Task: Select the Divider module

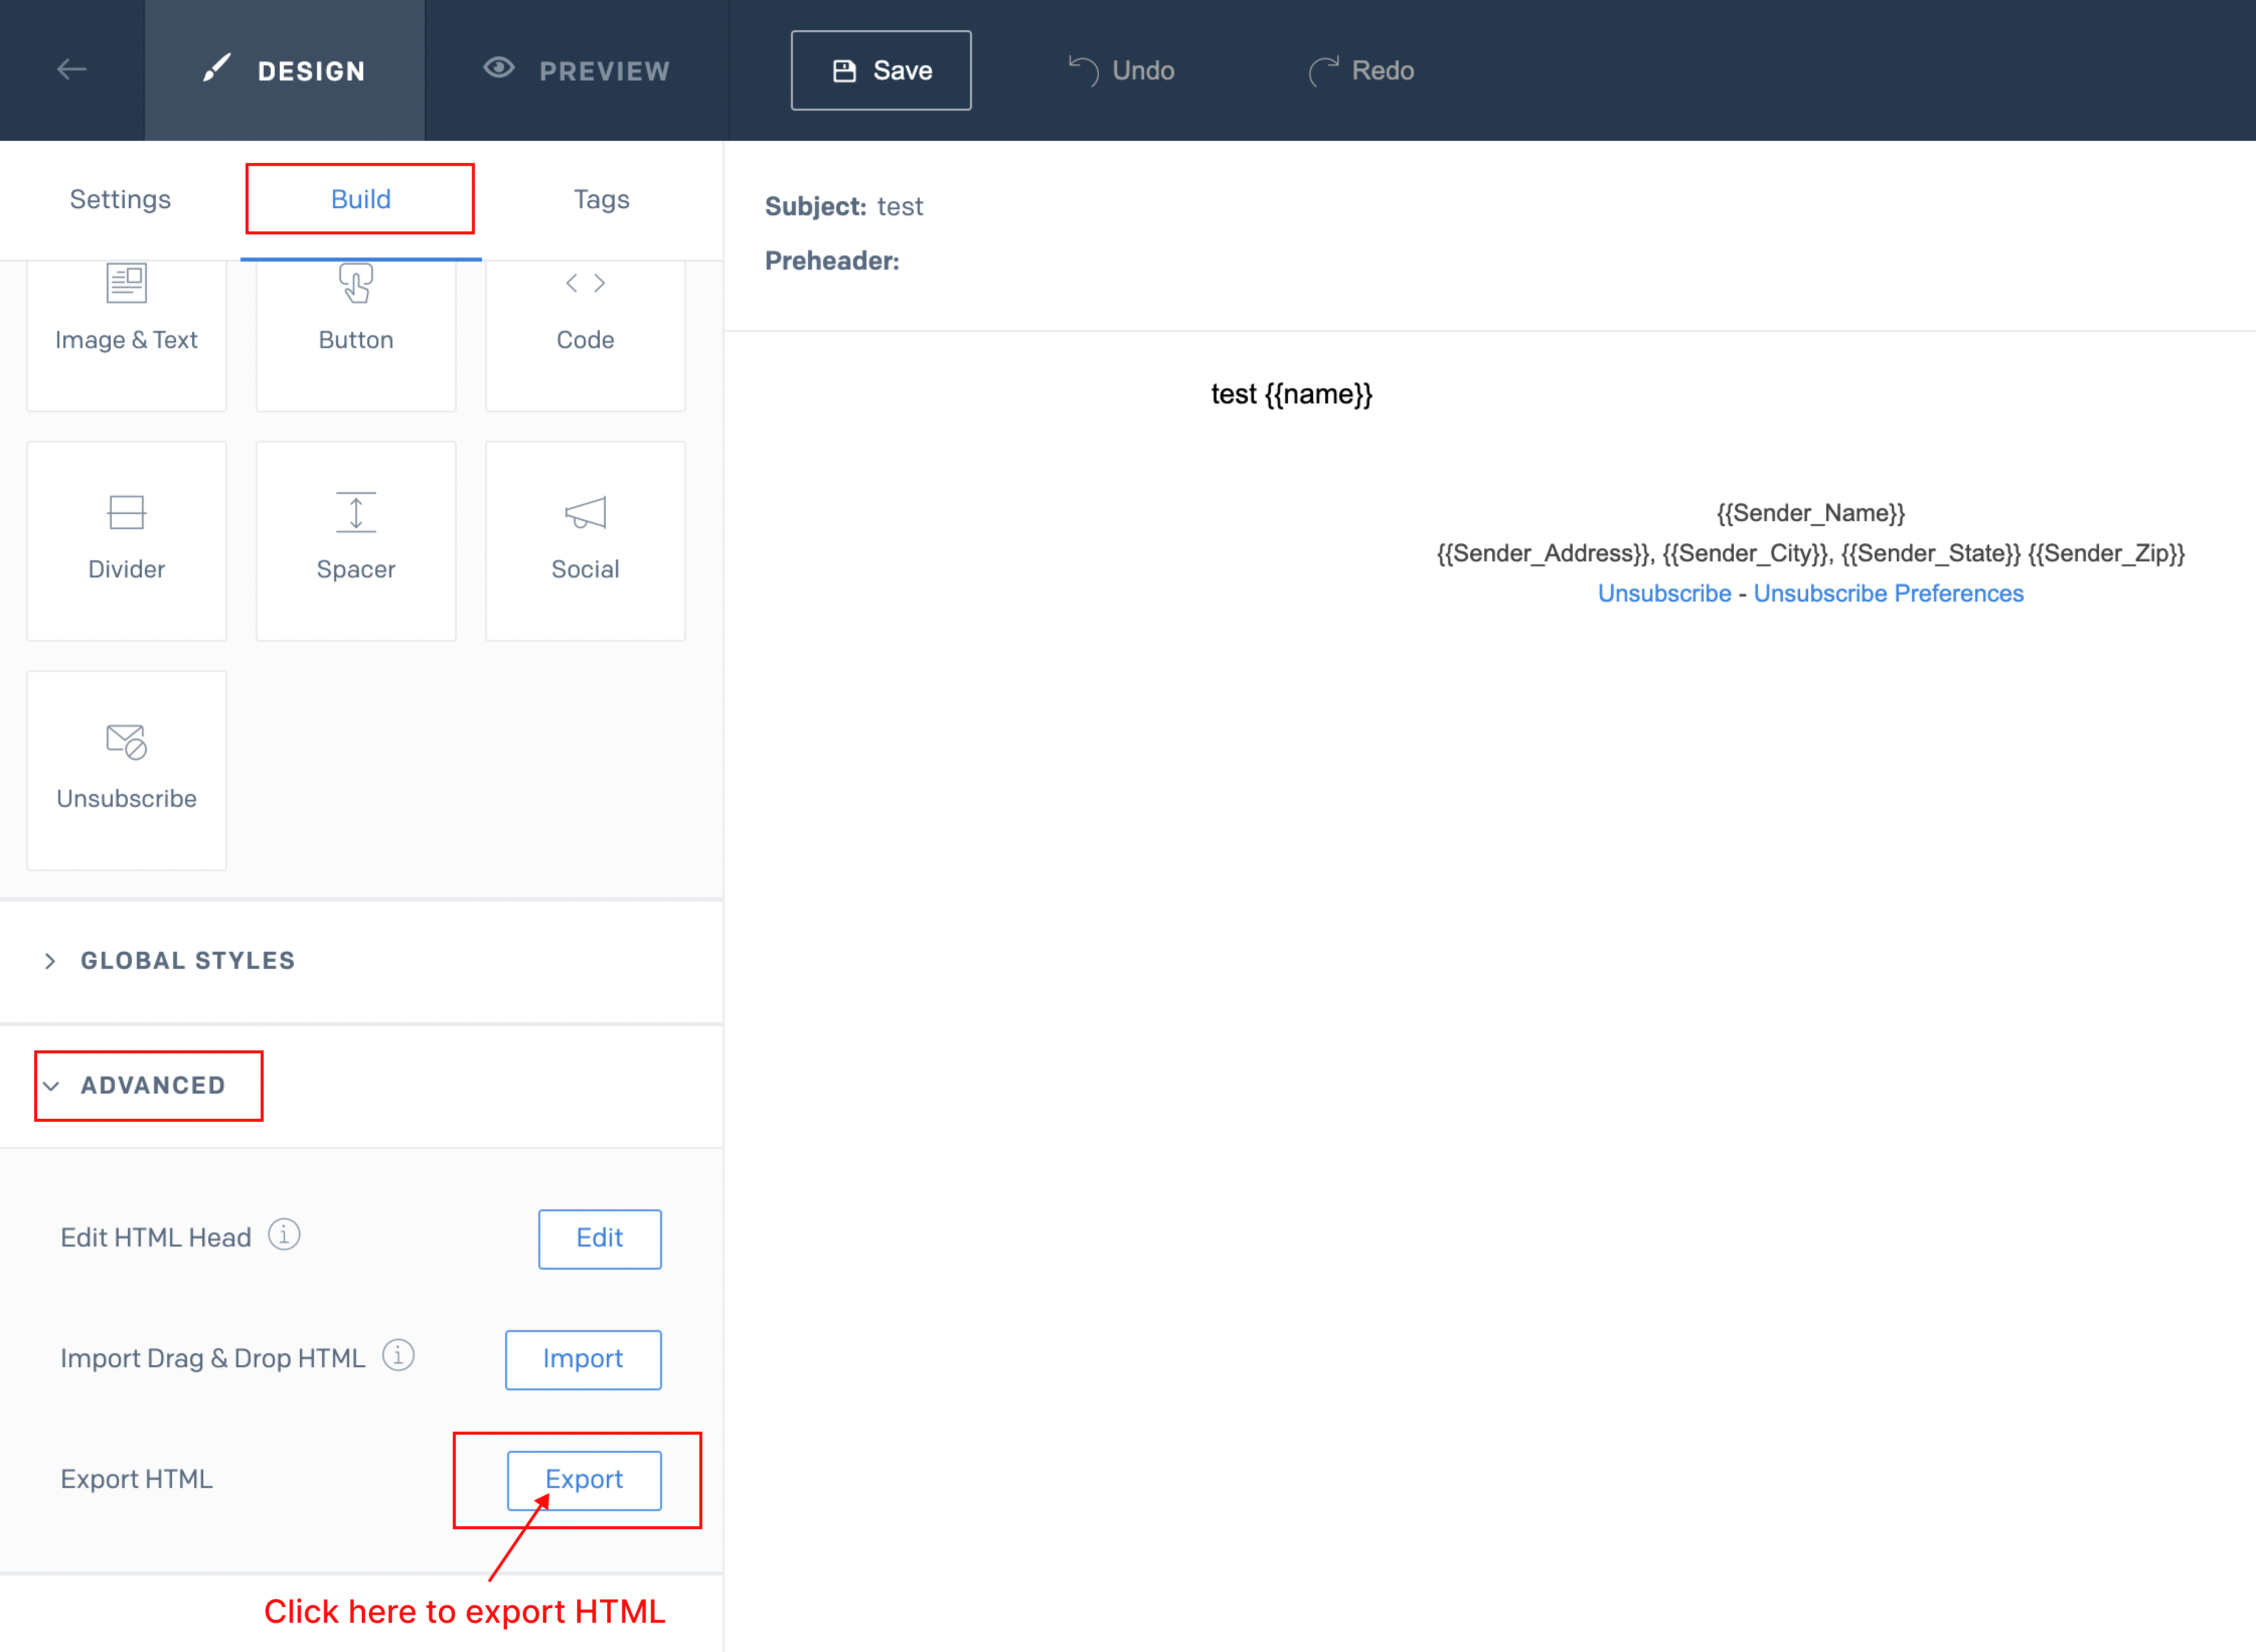Action: [126, 541]
